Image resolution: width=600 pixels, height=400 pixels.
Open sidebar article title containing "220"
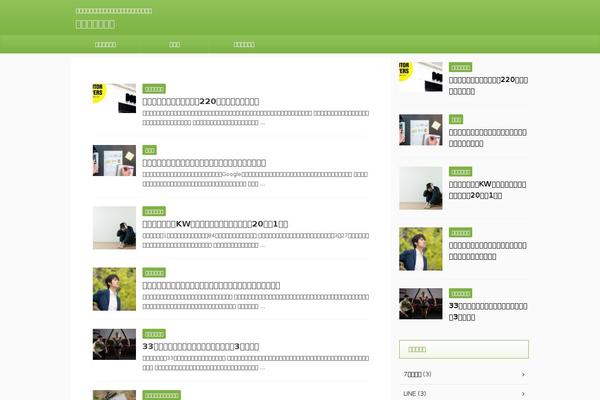(x=488, y=86)
